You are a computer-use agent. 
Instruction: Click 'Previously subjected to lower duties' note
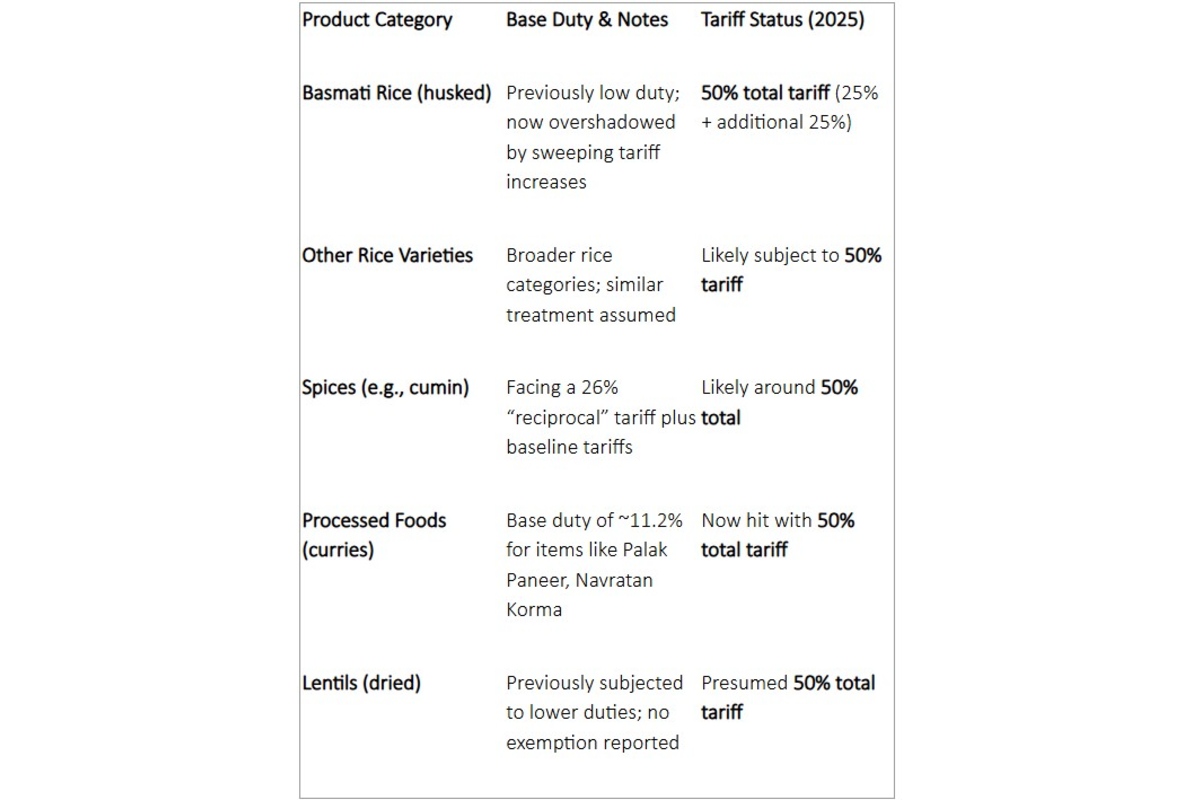594,684
